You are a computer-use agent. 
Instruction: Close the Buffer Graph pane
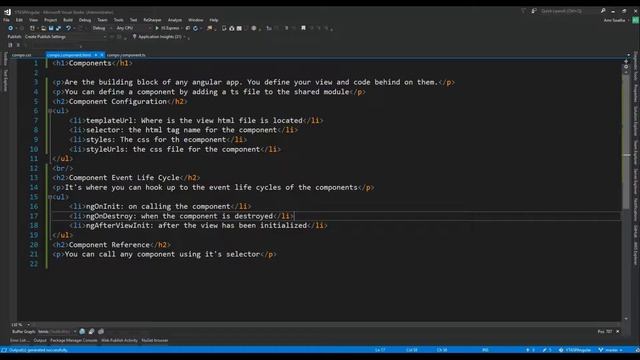click(618, 331)
